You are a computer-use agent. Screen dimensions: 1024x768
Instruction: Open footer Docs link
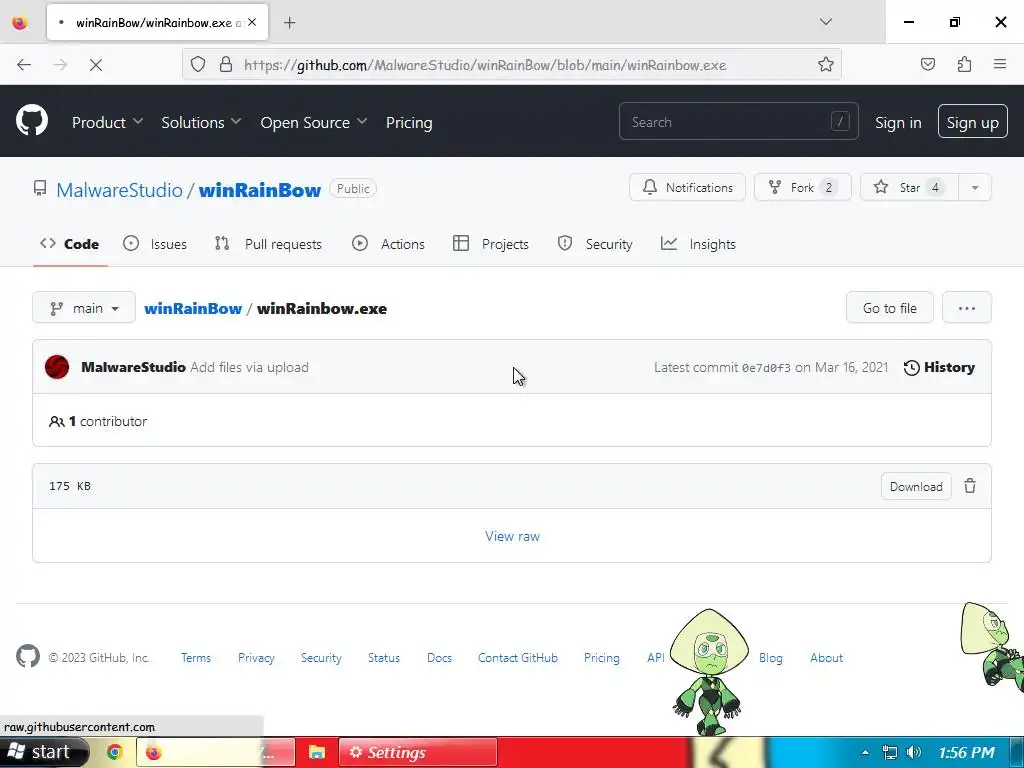pos(440,658)
